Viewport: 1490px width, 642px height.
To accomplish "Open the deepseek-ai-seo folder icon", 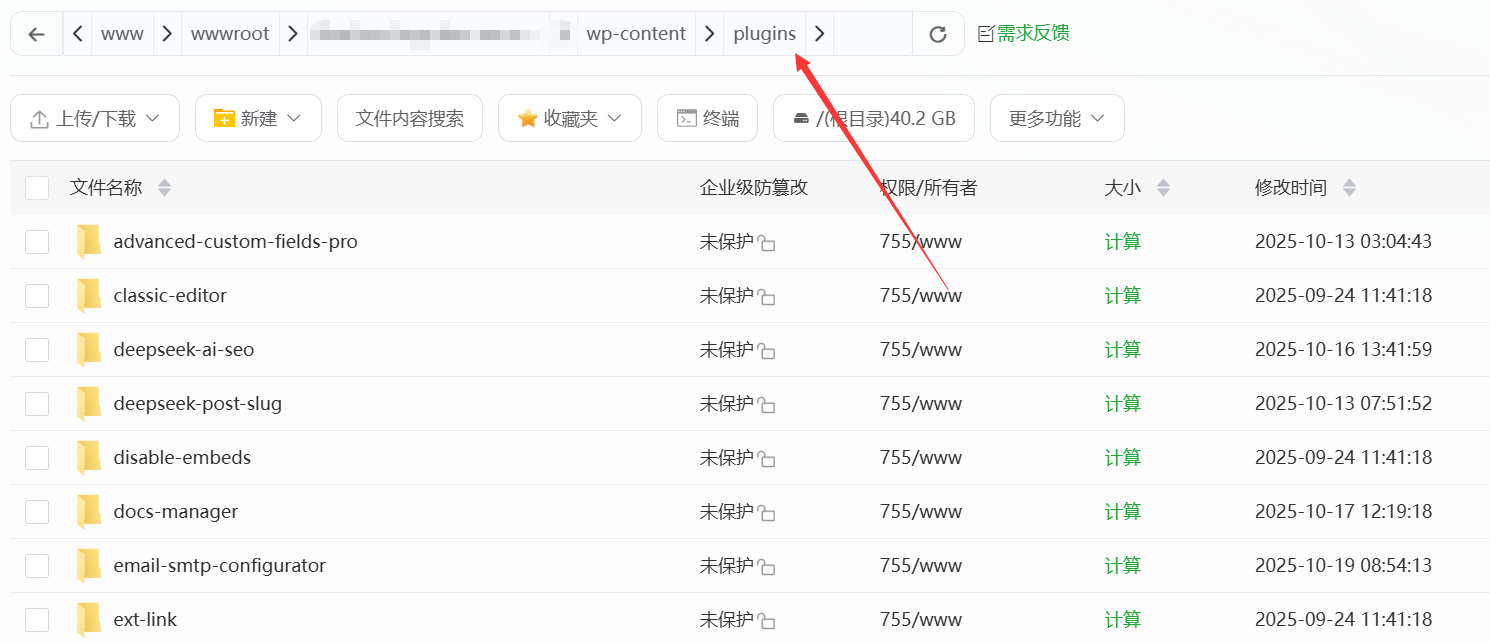I will (x=89, y=349).
